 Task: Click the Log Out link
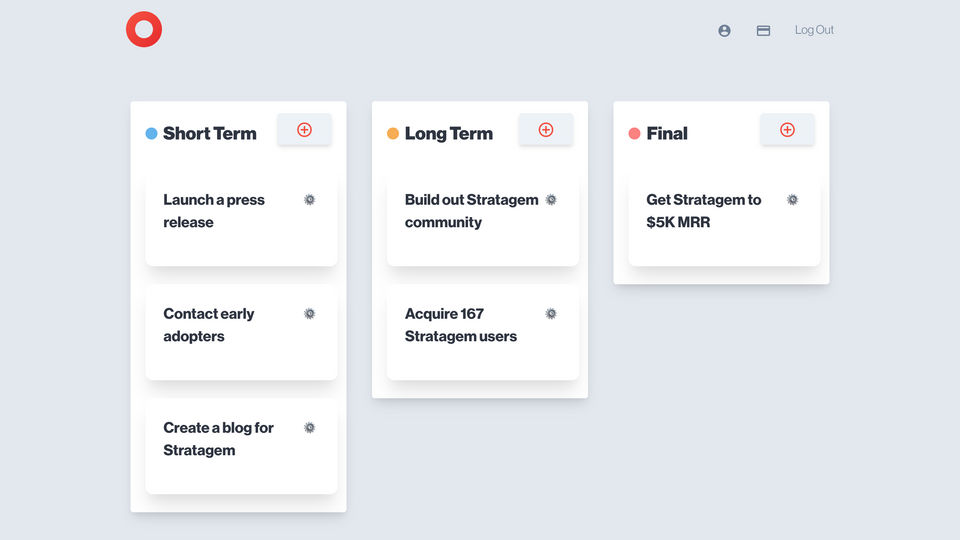tap(814, 30)
